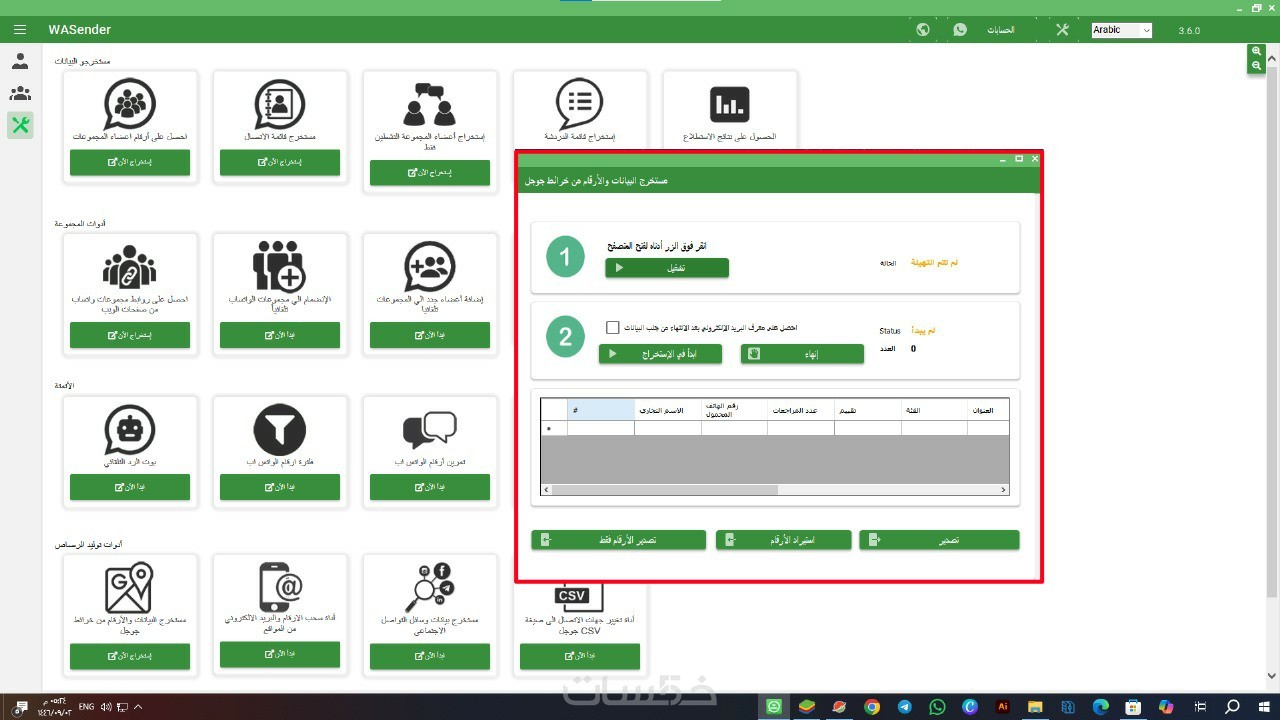
Task: Click extract now under contact list card
Action: (280, 162)
